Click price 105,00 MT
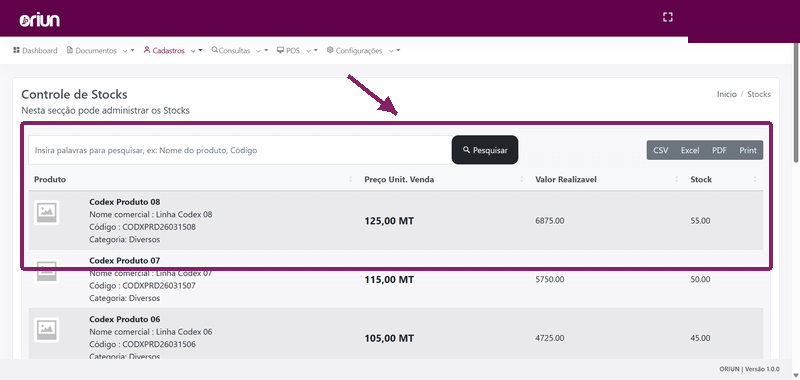Screen dimensions: 800x380 389,339
